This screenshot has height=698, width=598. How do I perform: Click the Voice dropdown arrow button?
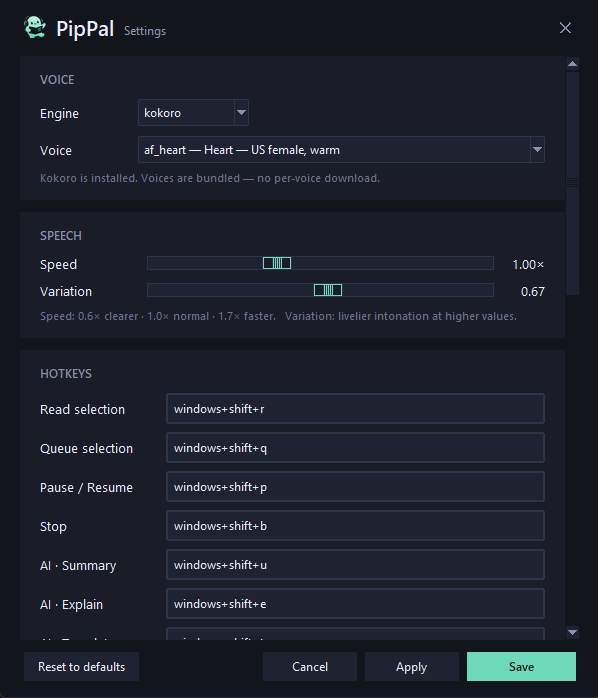(x=537, y=150)
